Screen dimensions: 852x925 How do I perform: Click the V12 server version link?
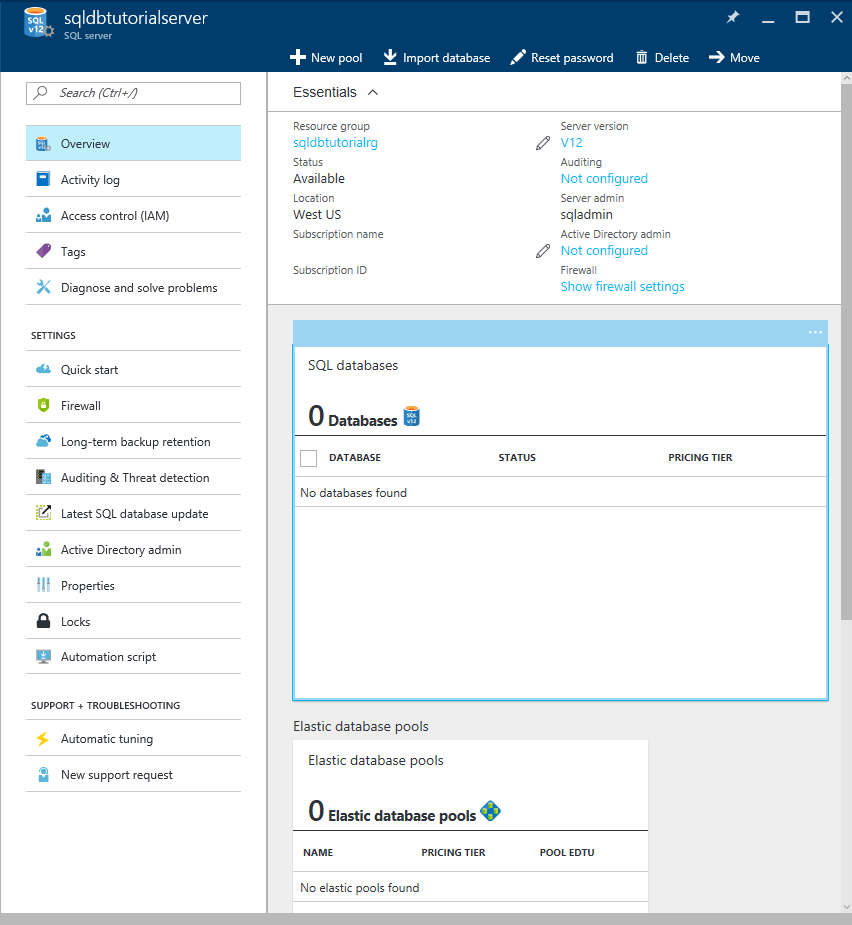[571, 143]
